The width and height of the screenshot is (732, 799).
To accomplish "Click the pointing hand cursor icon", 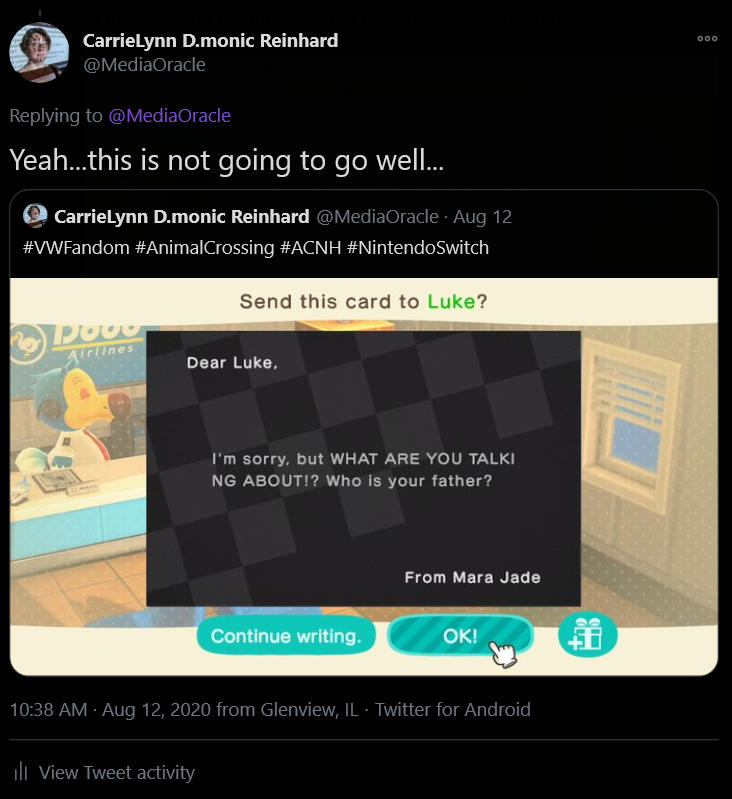I will coord(503,654).
